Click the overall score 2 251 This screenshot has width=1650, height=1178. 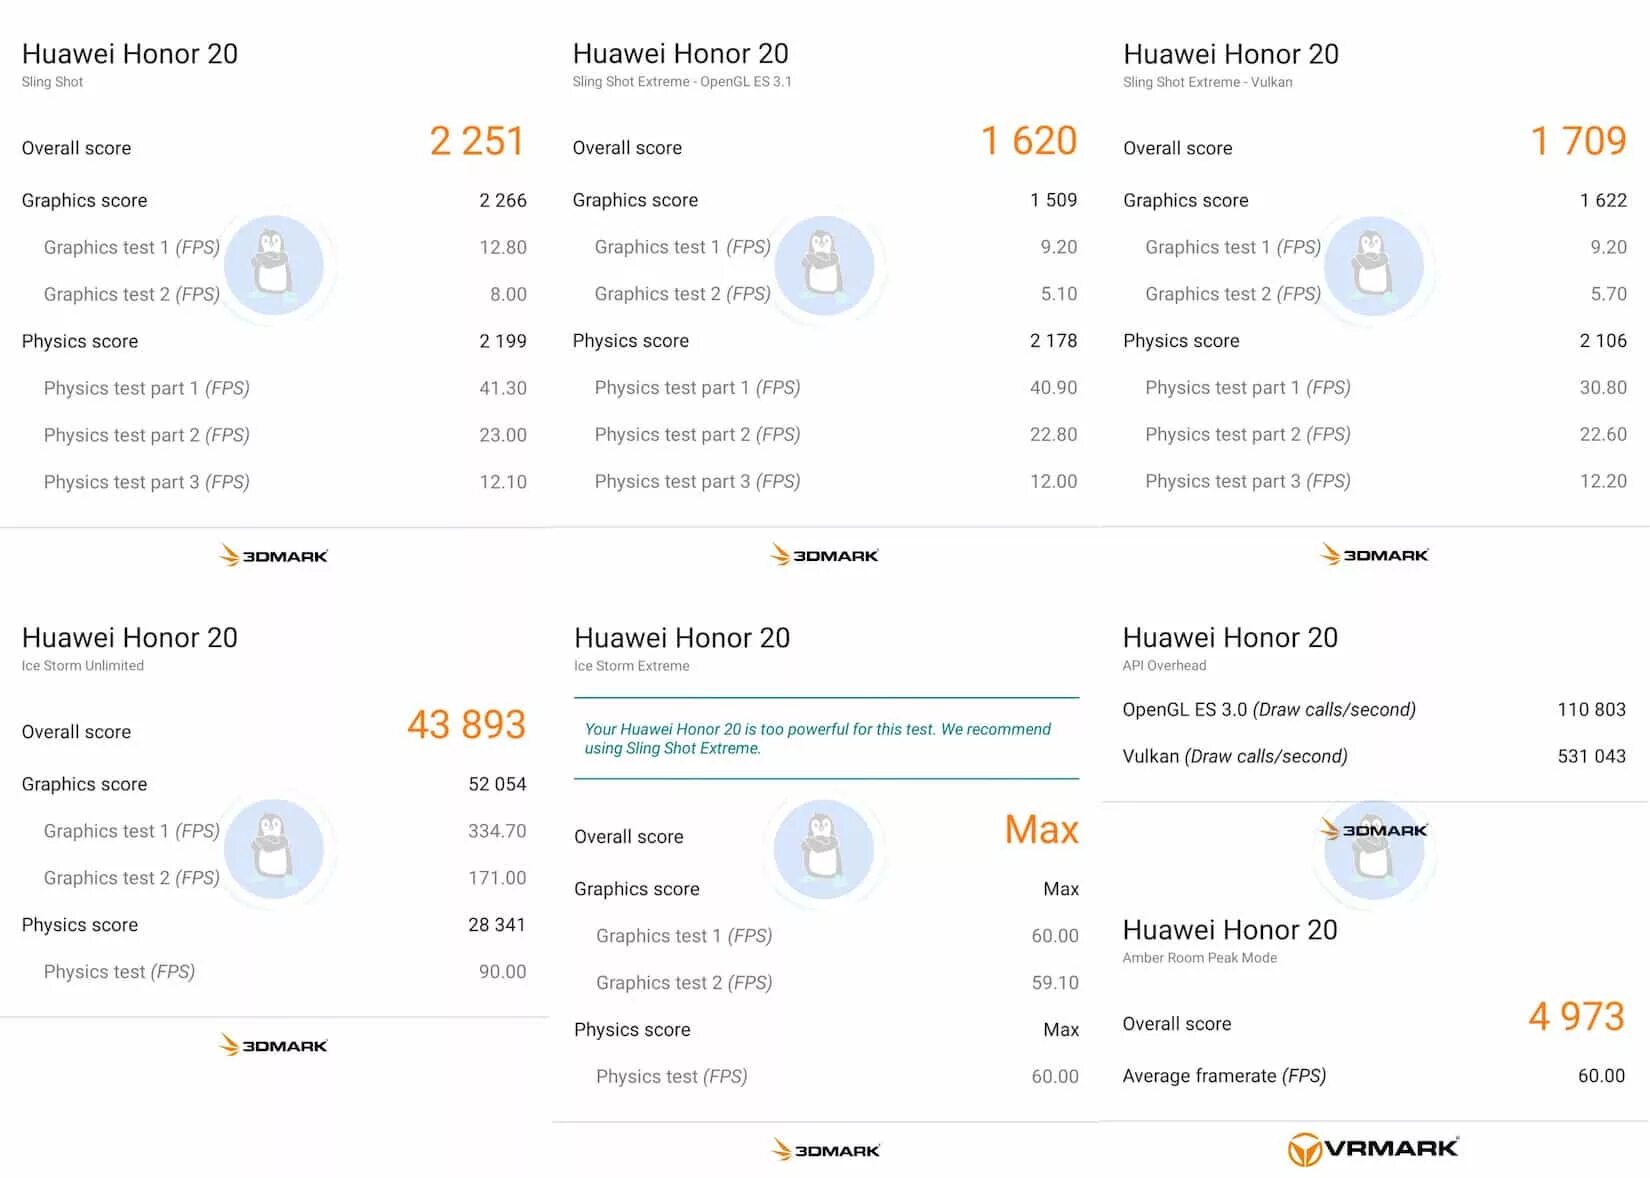pos(477,141)
